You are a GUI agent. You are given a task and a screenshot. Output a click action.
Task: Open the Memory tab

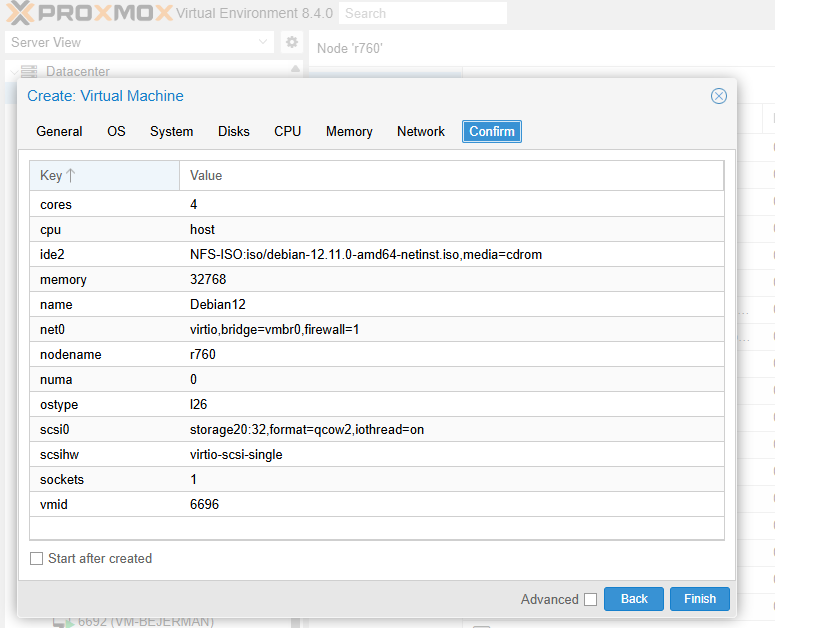point(349,132)
